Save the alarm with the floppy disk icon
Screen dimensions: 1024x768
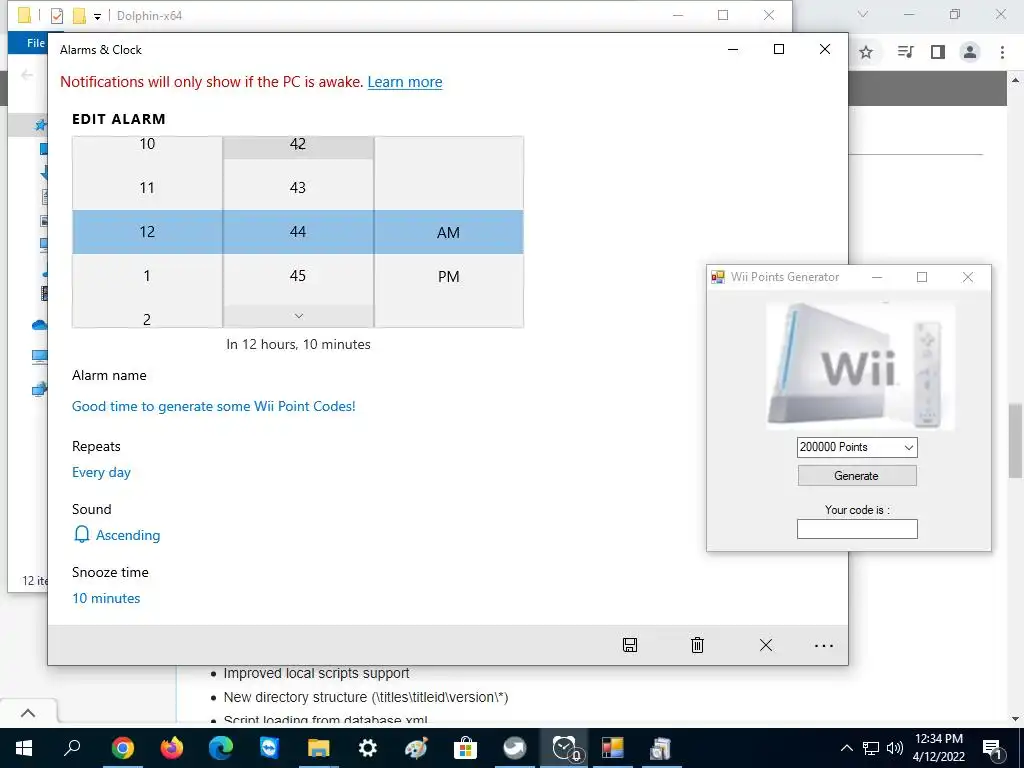point(630,645)
